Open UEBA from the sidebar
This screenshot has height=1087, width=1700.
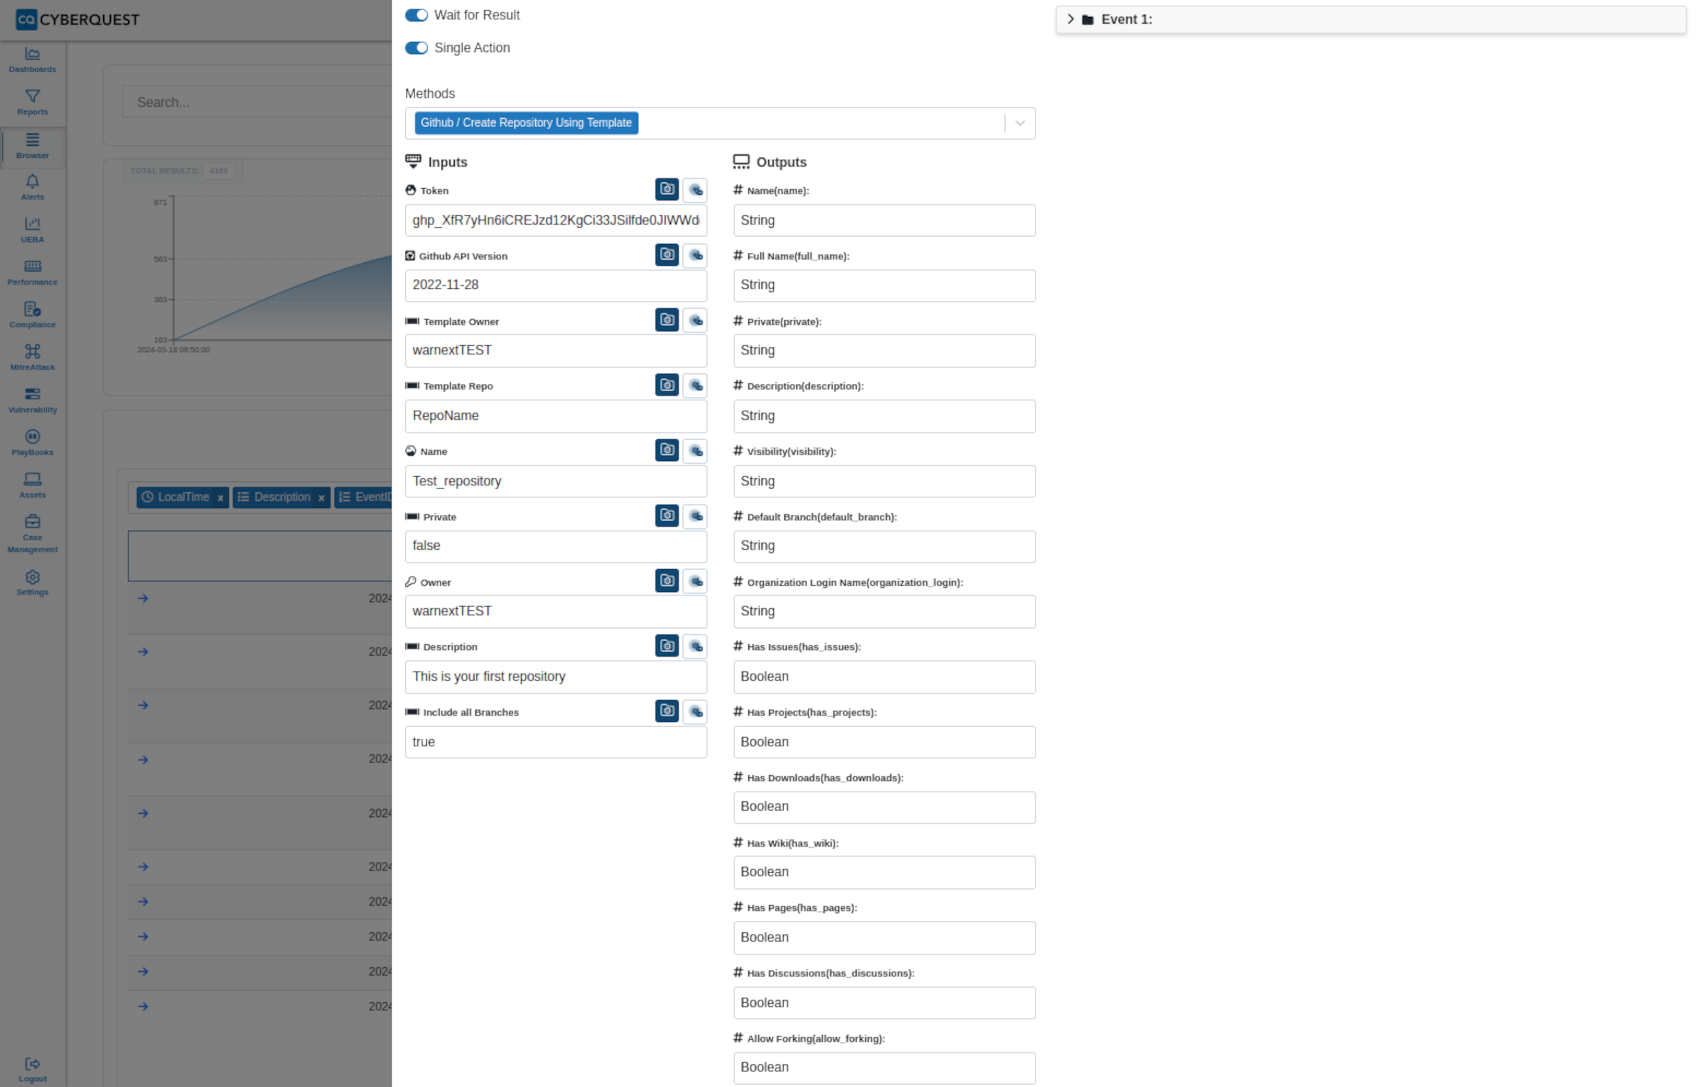[x=32, y=230]
